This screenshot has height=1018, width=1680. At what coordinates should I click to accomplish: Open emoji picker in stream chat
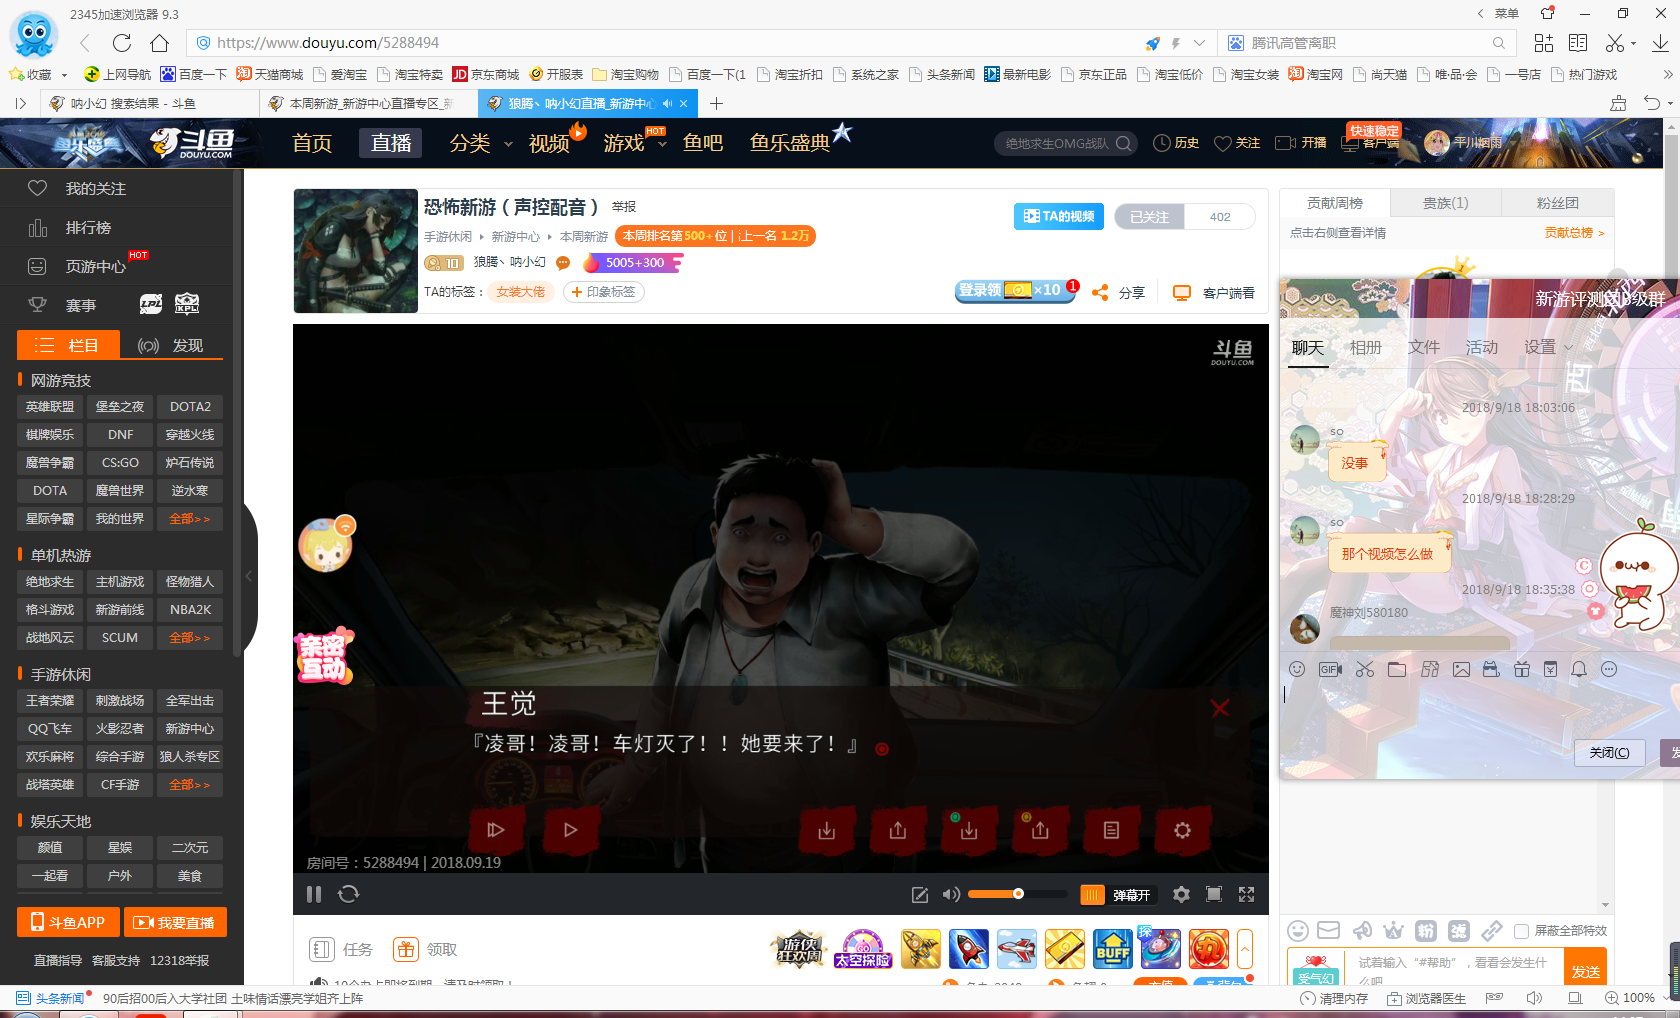(1298, 931)
